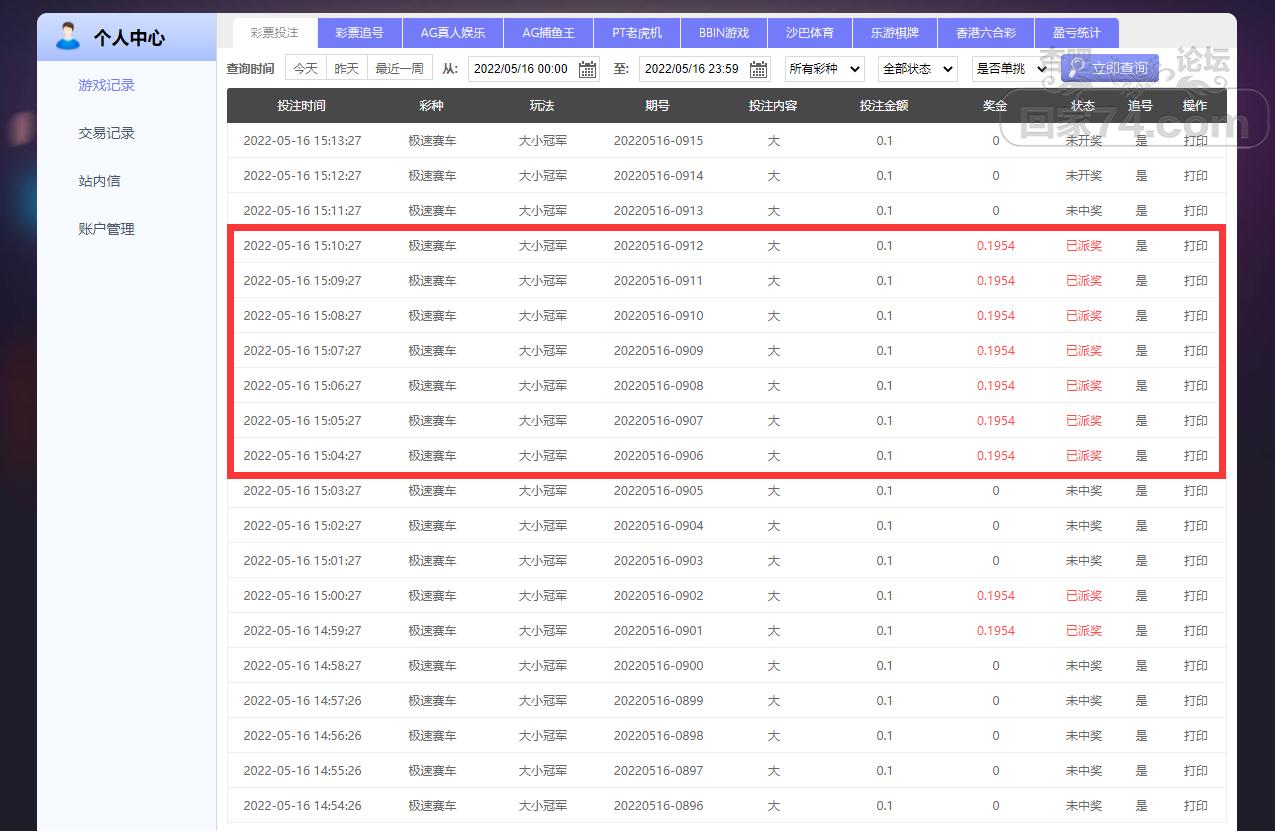Screen dimensions: 1275x831
Task: Select the 今天 quick time filter
Action: (305, 69)
